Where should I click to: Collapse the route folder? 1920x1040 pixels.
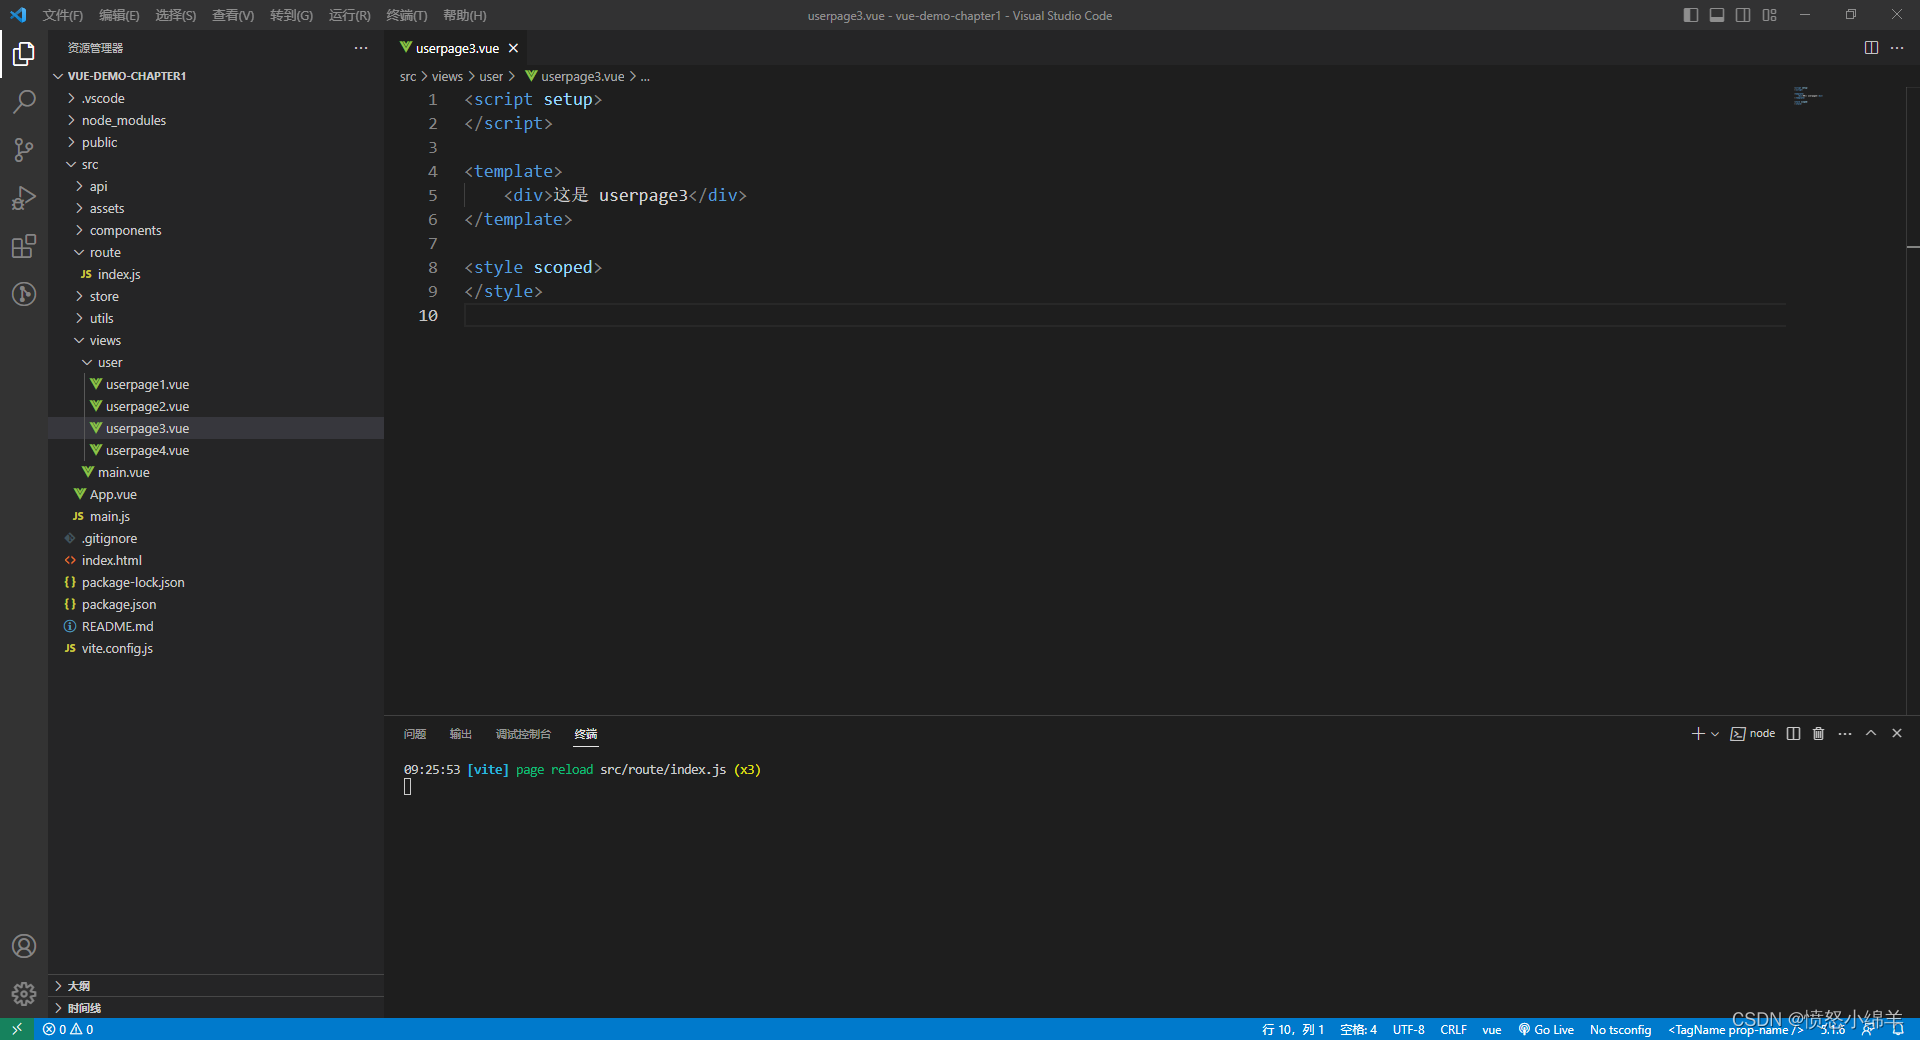point(216,252)
